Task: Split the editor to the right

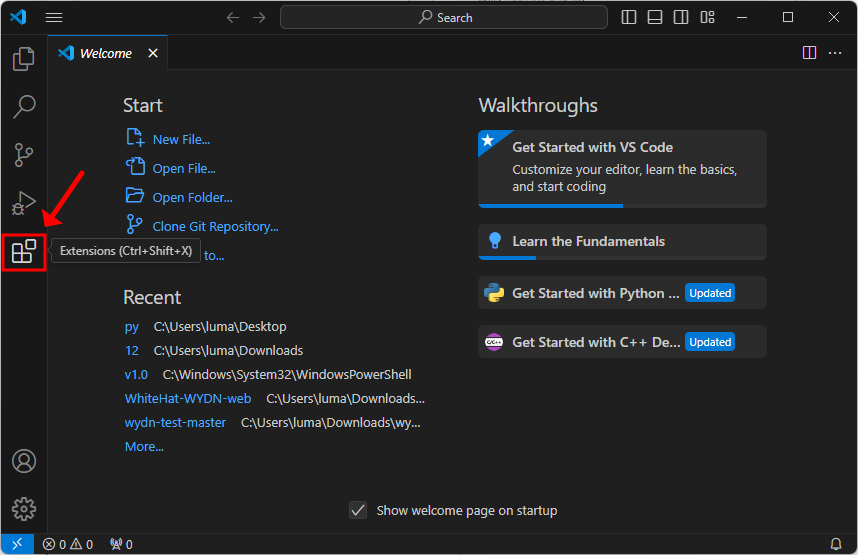Action: (x=809, y=53)
